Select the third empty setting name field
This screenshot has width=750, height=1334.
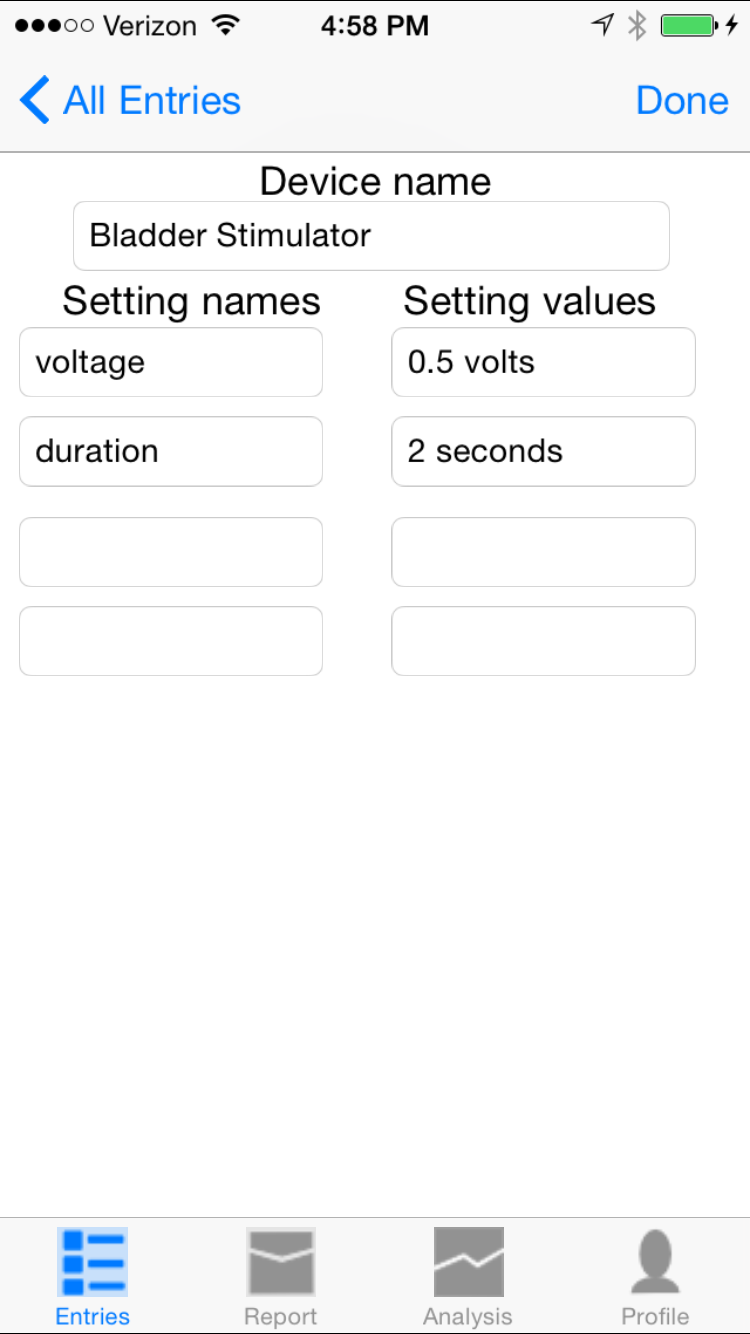pos(171,552)
